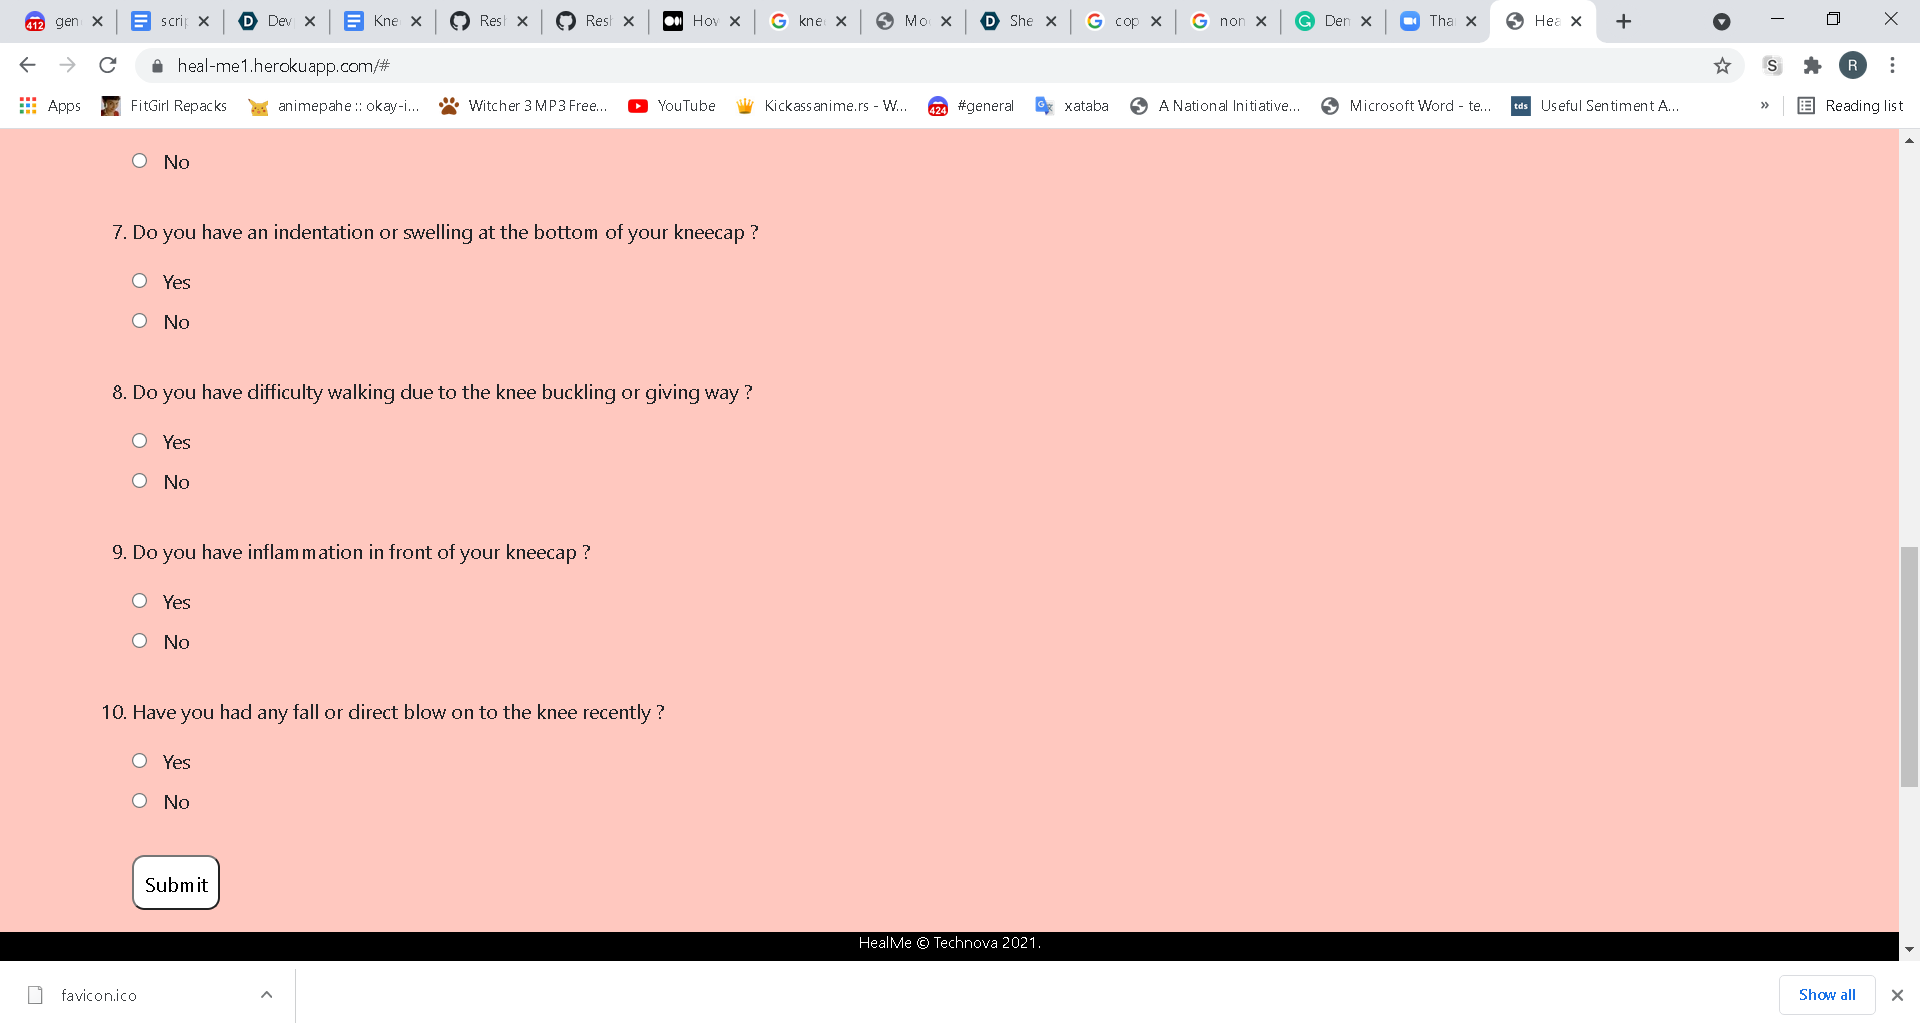
Task: Open the Reading list
Action: (1850, 106)
